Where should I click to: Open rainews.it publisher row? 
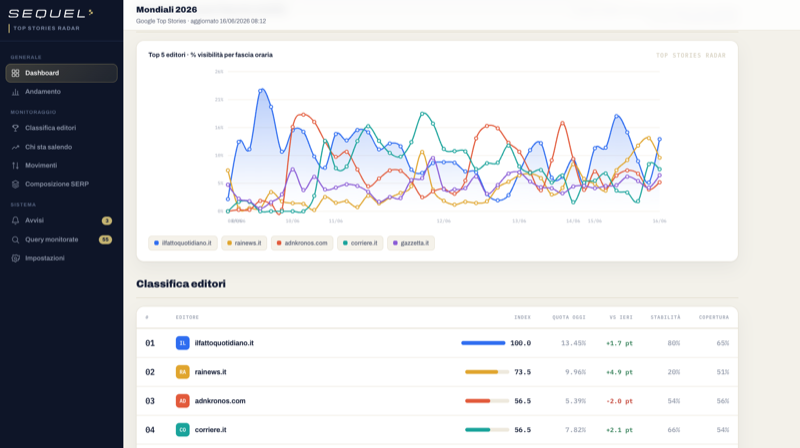tap(437, 372)
